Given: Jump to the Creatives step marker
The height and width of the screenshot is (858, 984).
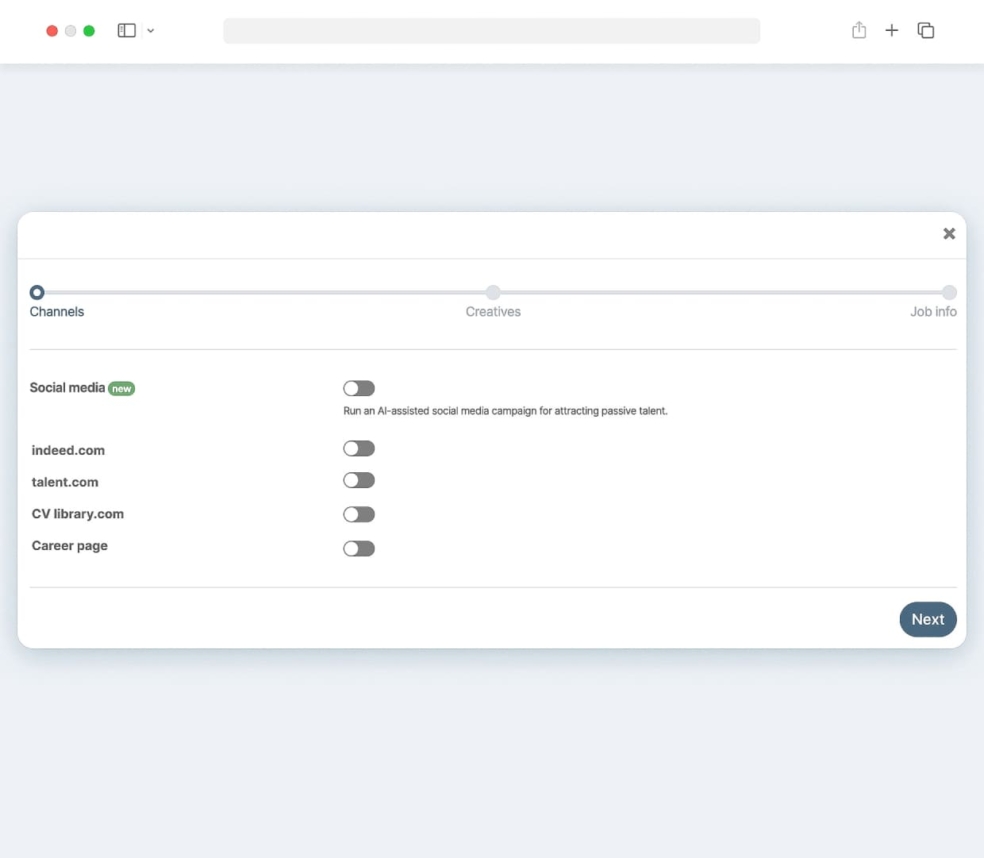Looking at the screenshot, I should [x=493, y=292].
